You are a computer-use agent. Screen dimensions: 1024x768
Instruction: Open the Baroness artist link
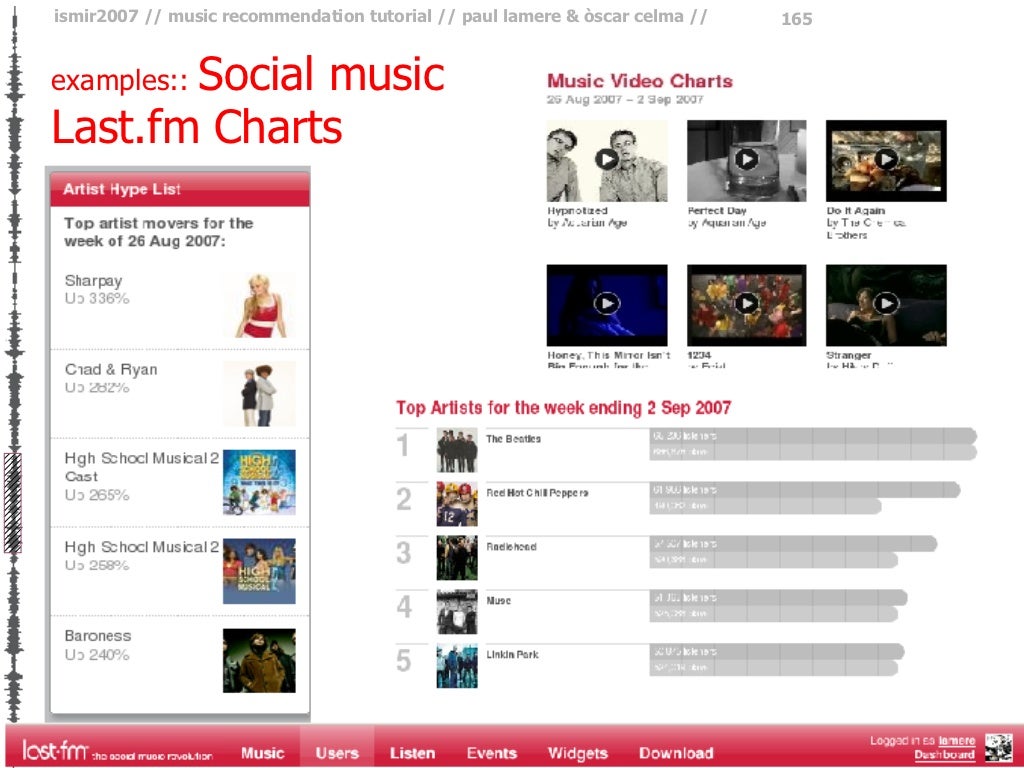click(x=98, y=636)
